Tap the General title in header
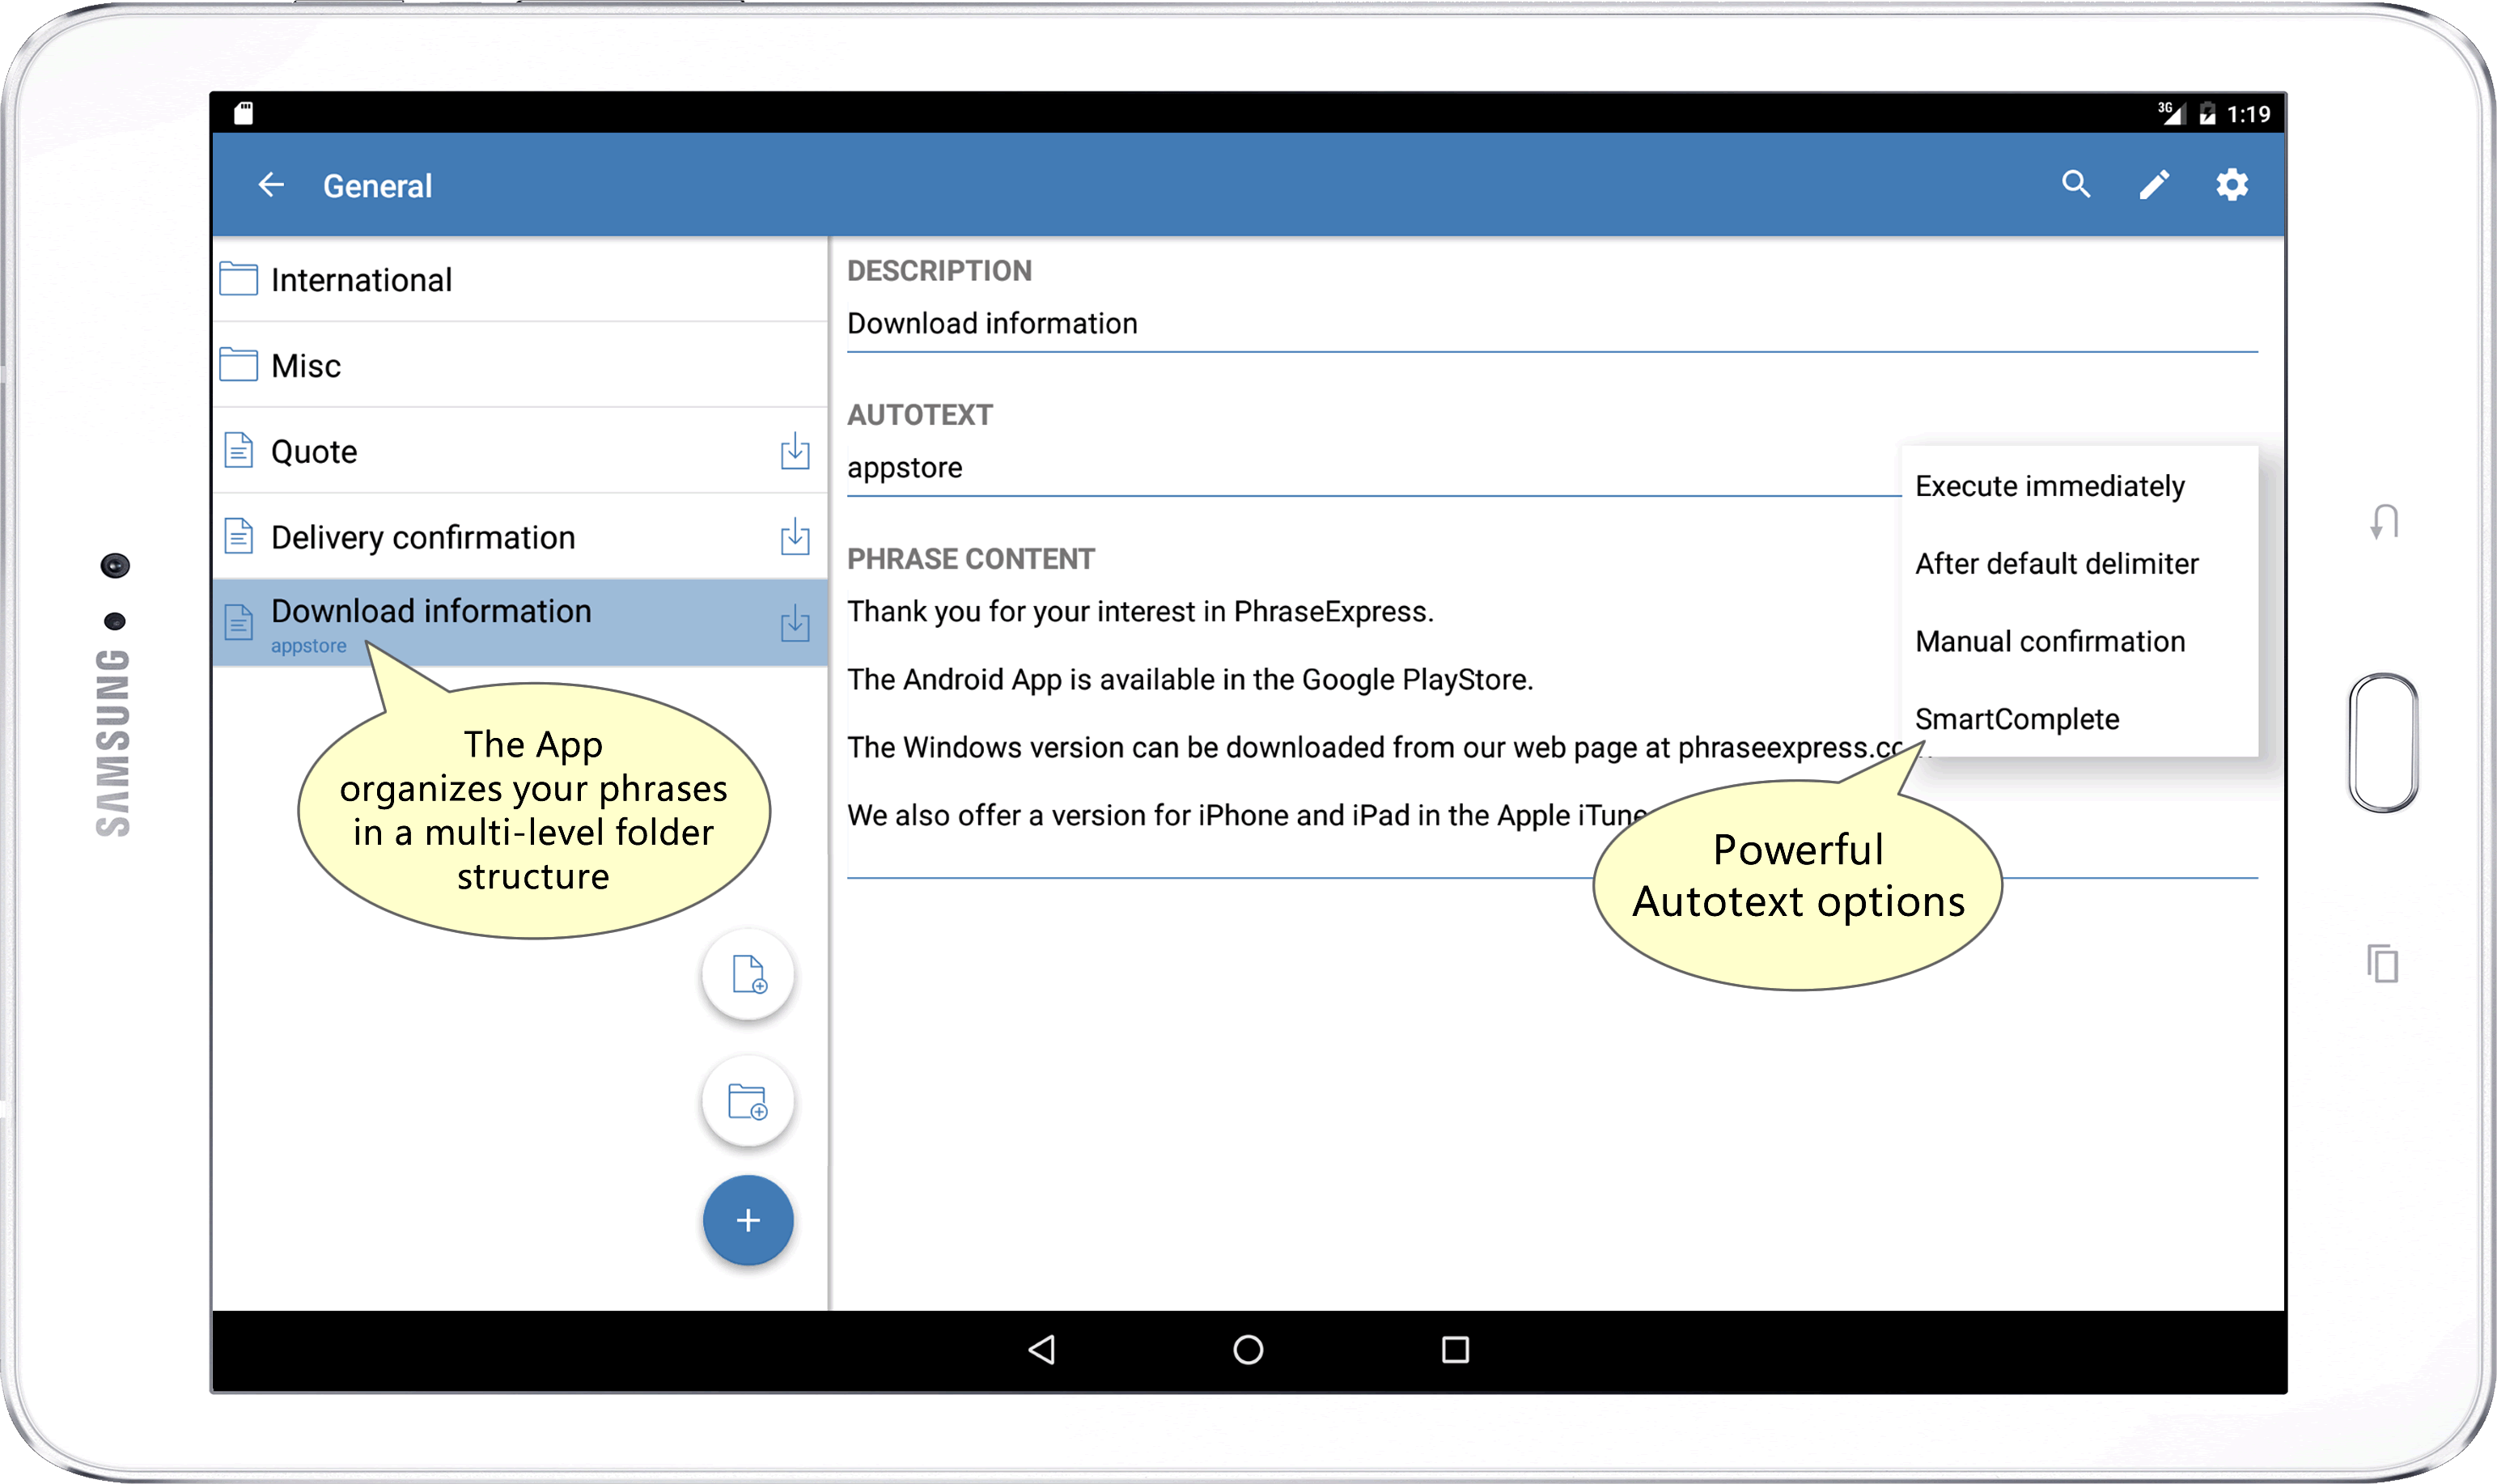Screen dimensions: 2497x1484 pyautogui.click(x=377, y=186)
